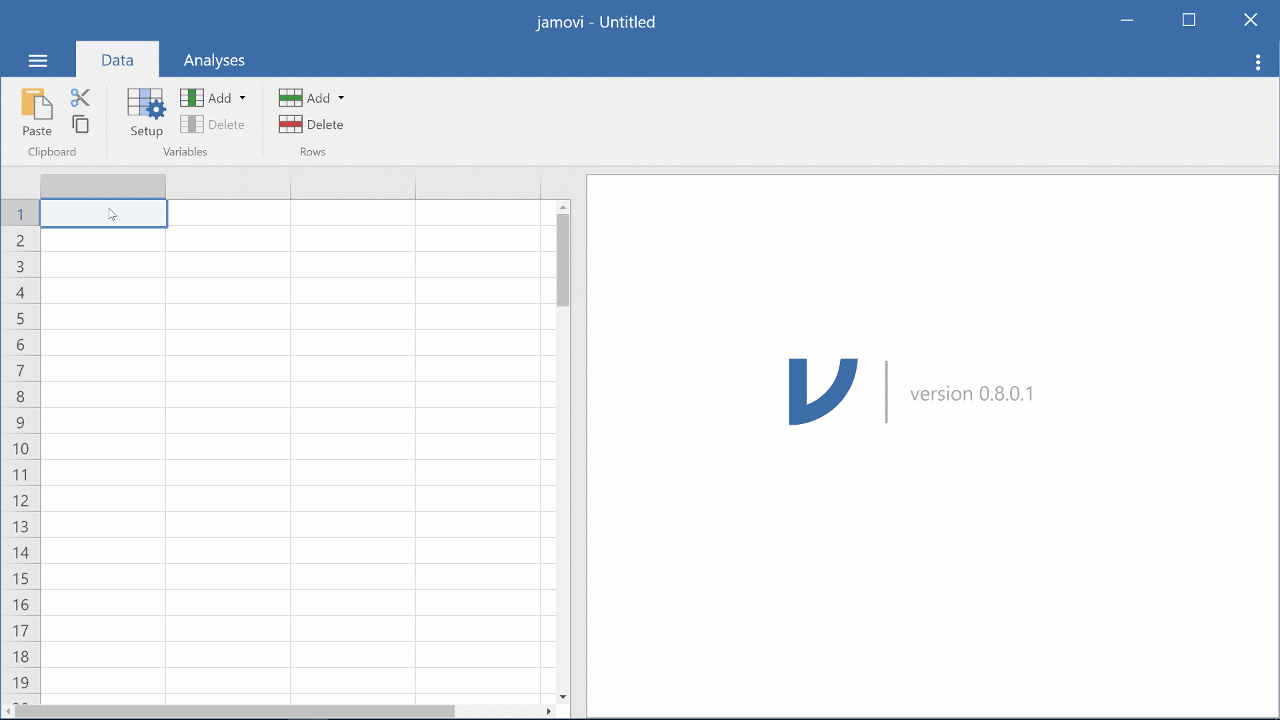
Task: Open variable Setup
Action: coord(146,112)
